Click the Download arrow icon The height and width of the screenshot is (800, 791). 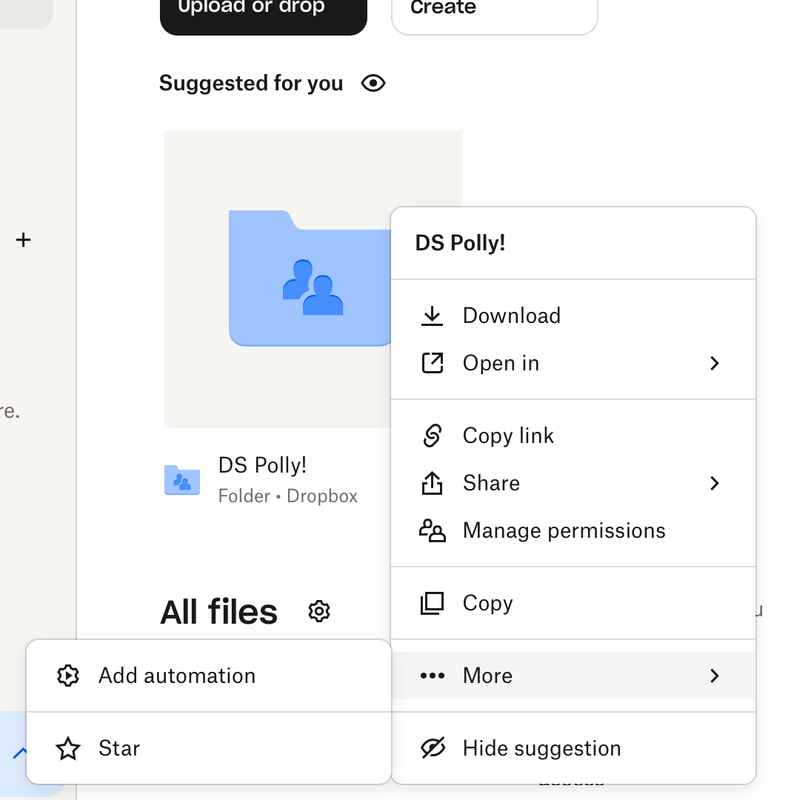432,316
